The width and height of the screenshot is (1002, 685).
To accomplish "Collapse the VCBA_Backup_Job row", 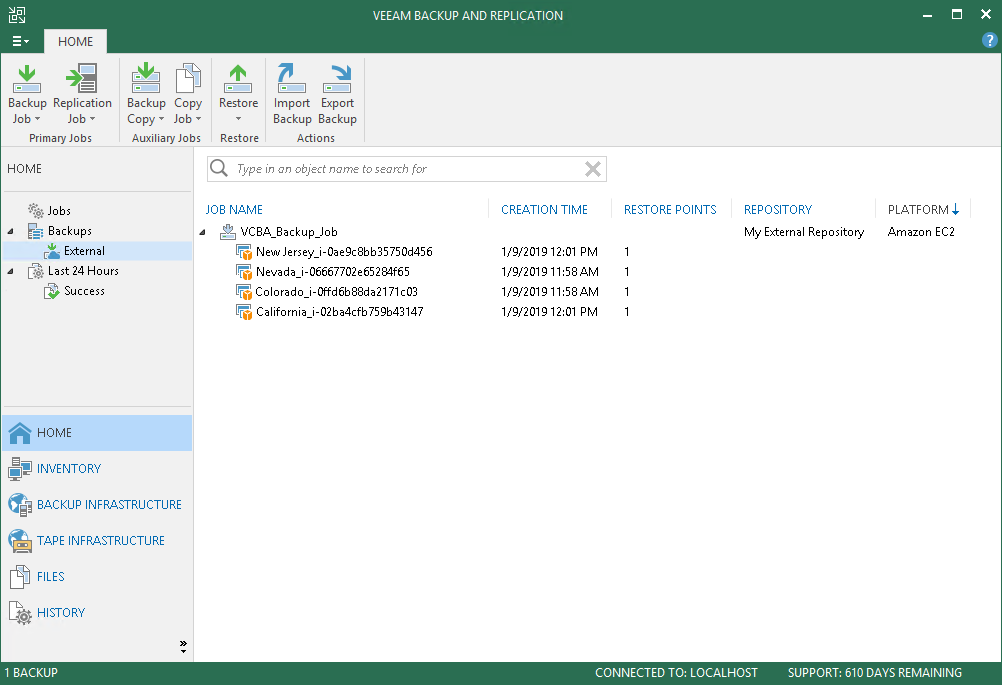I will 203,233.
